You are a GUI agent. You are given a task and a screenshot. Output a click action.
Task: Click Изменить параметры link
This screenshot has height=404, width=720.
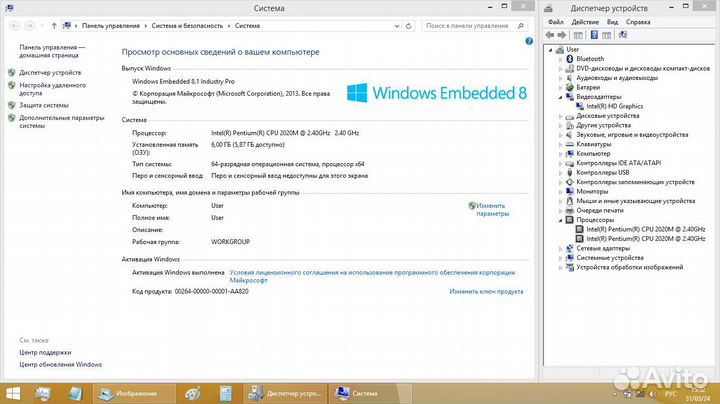pos(492,209)
